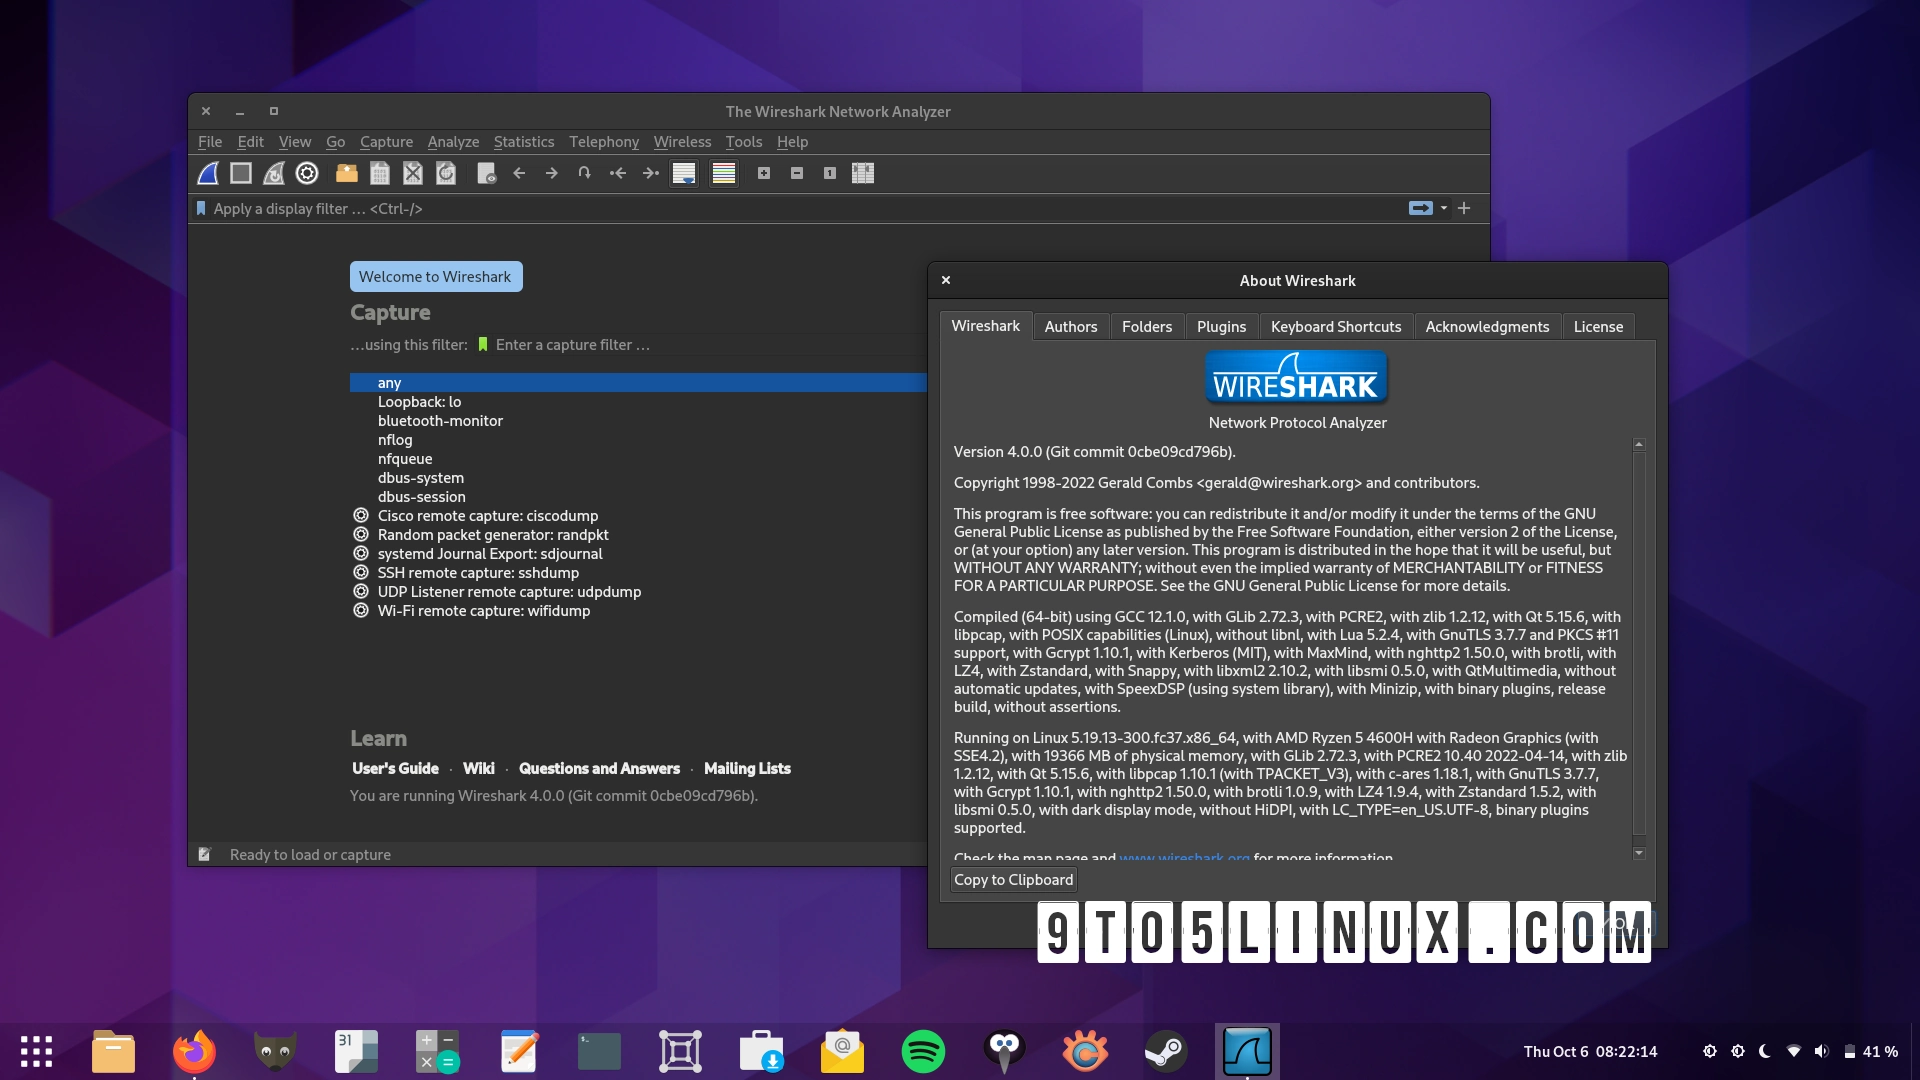
Task: Launch GIMP from the dock
Action: (275, 1051)
